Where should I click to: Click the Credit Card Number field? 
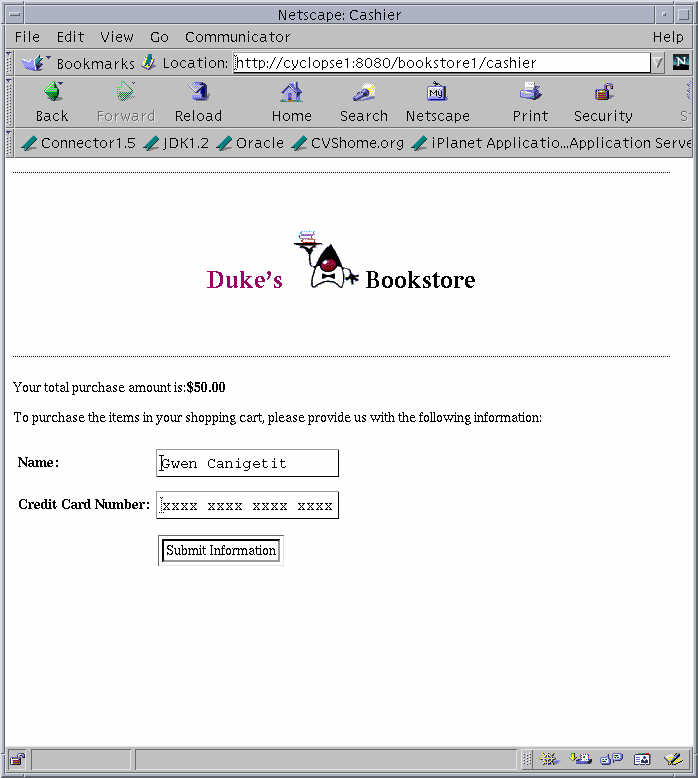pyautogui.click(x=247, y=505)
